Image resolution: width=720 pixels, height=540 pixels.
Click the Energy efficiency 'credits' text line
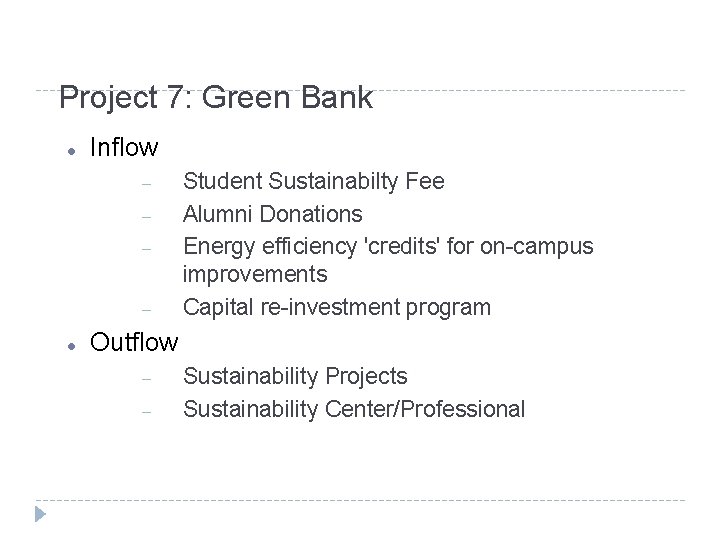(388, 245)
